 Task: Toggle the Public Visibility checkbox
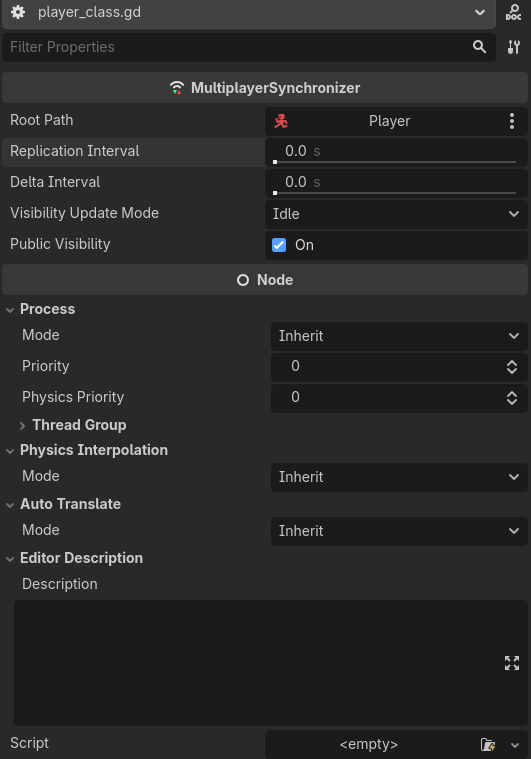(279, 245)
